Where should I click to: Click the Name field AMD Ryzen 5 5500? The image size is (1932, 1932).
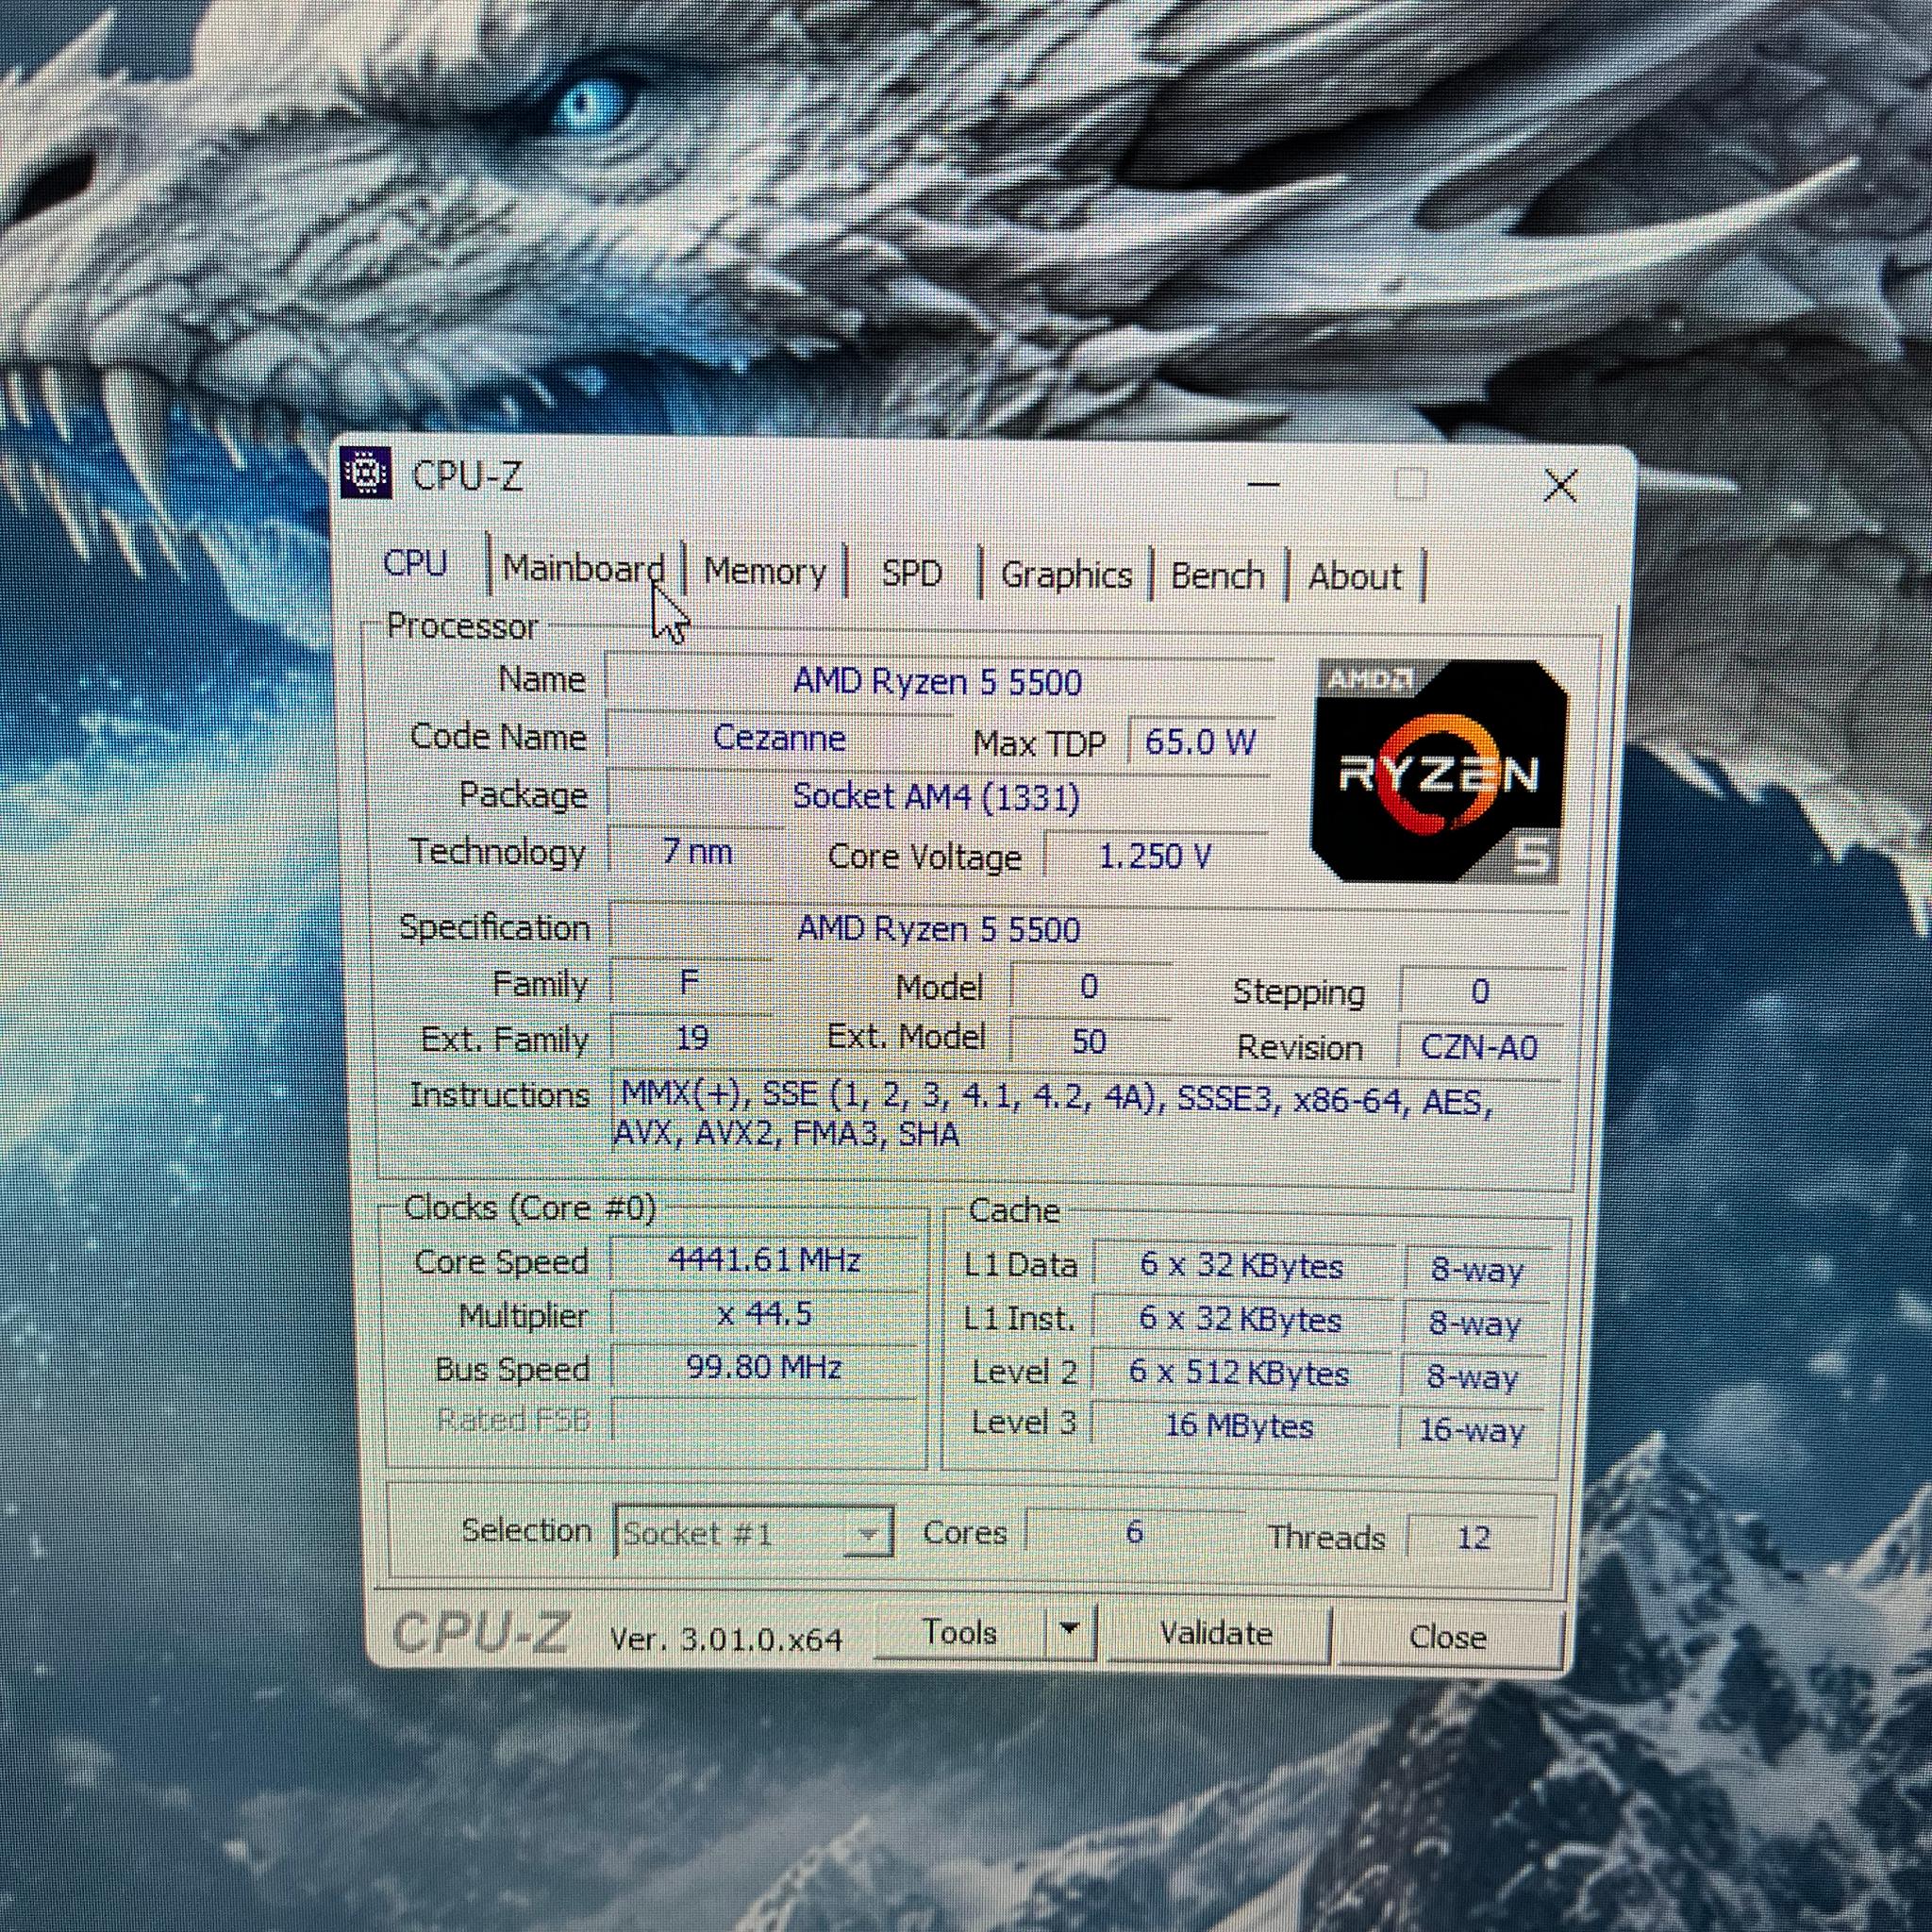click(x=938, y=682)
